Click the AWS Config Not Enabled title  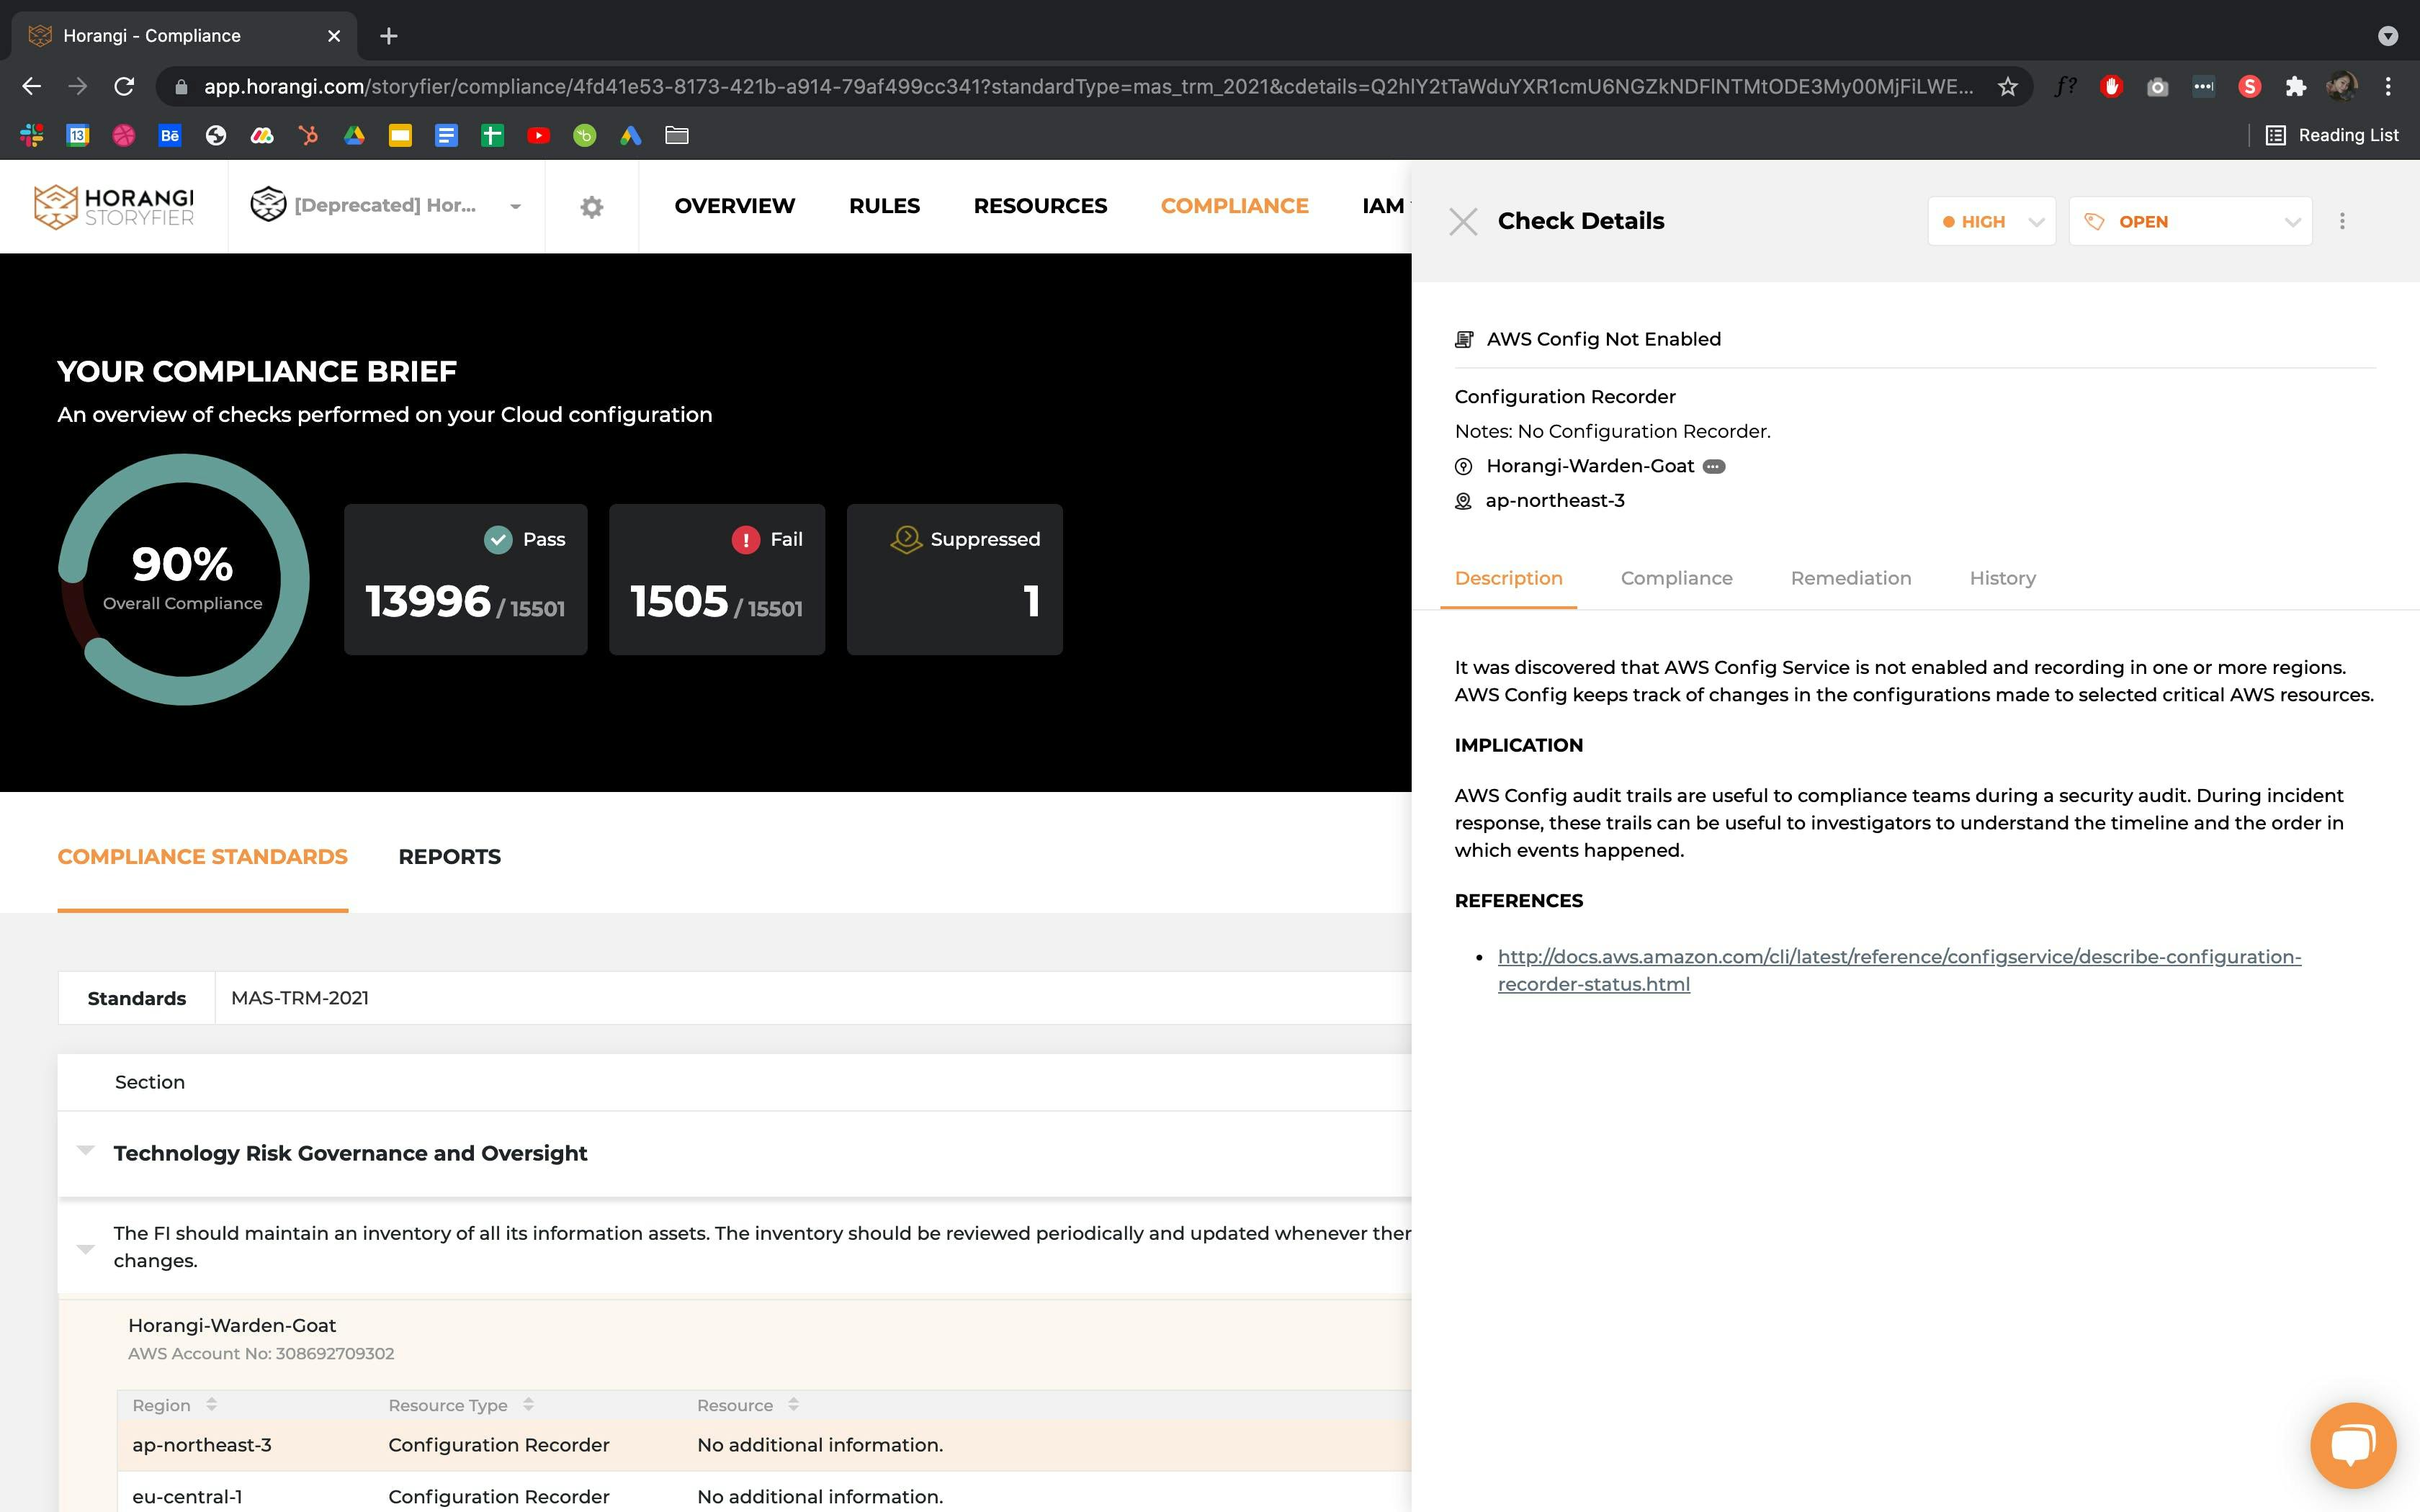tap(1603, 339)
